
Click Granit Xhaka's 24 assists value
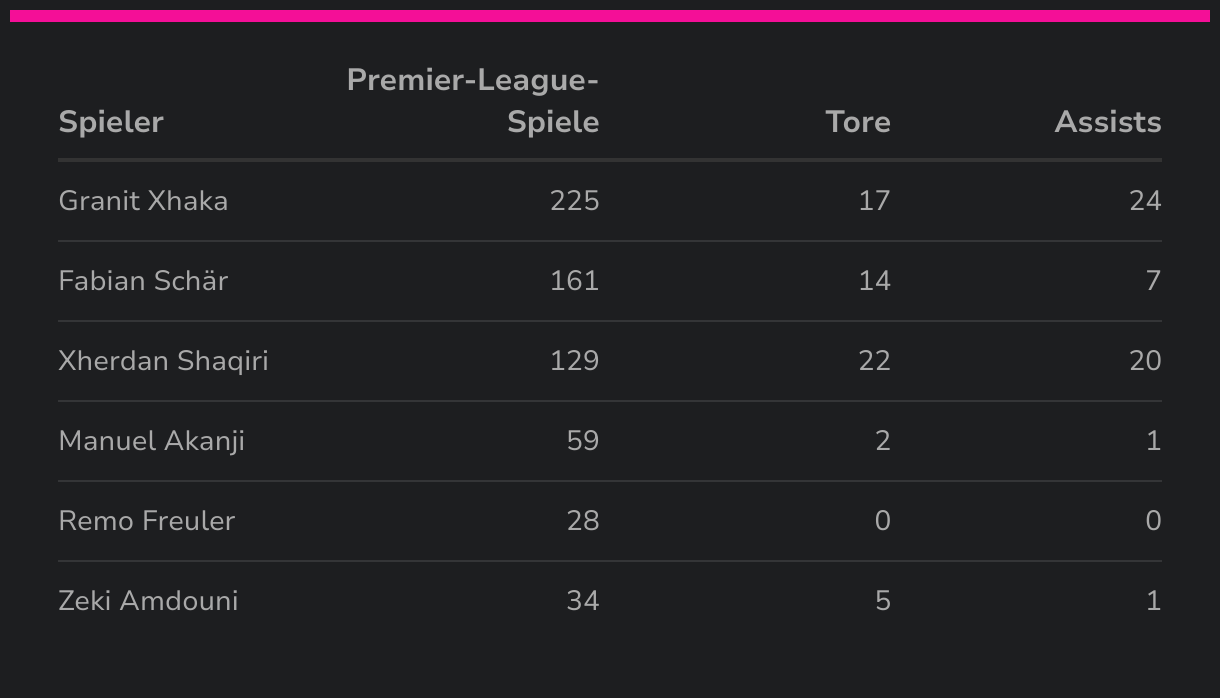[1145, 201]
